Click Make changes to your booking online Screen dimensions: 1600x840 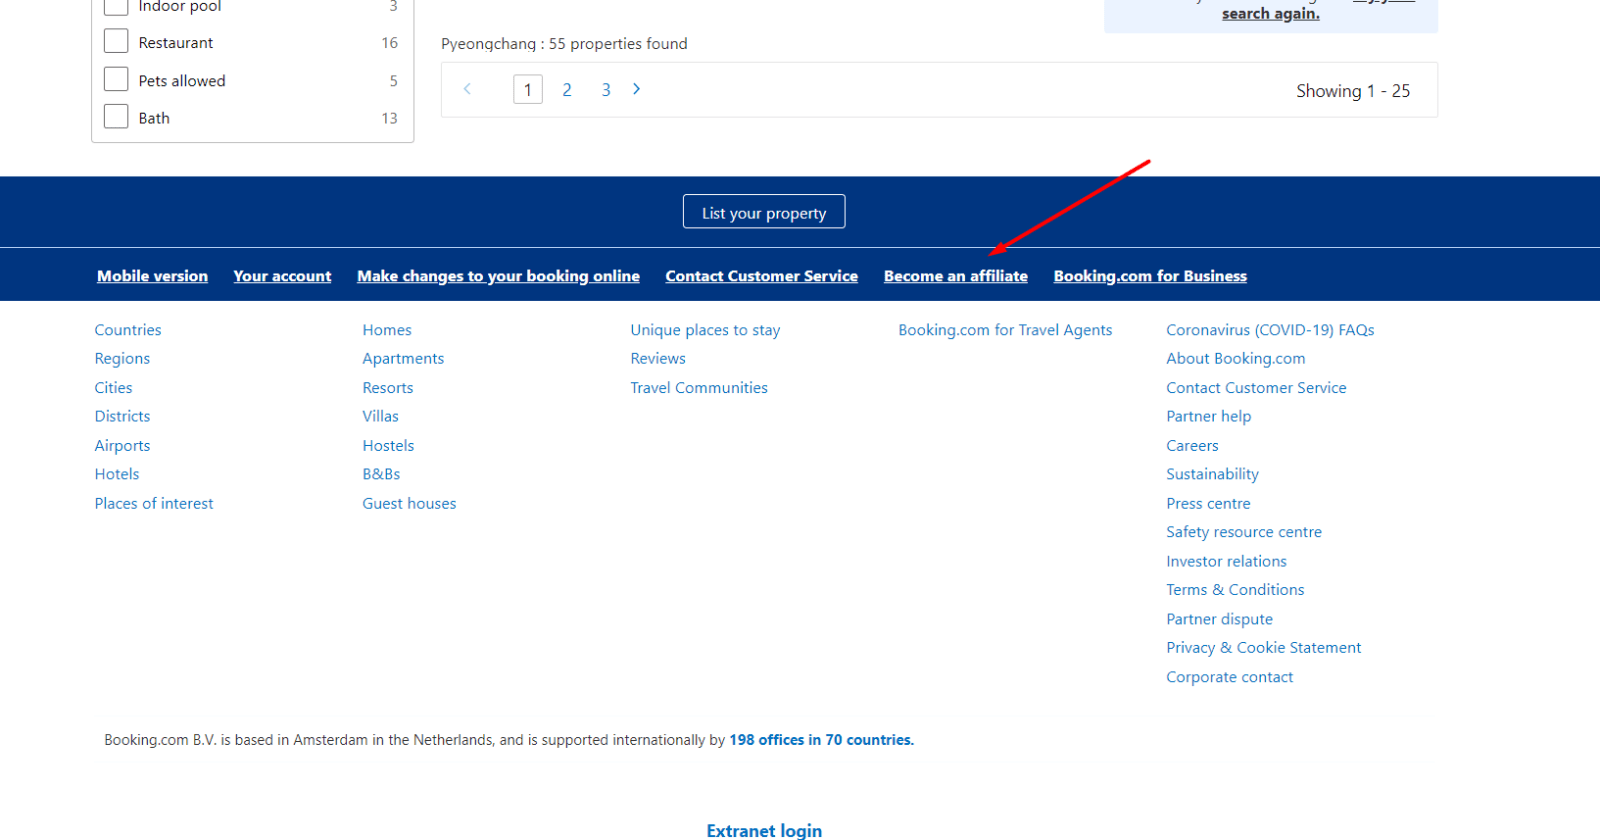pyautogui.click(x=498, y=276)
